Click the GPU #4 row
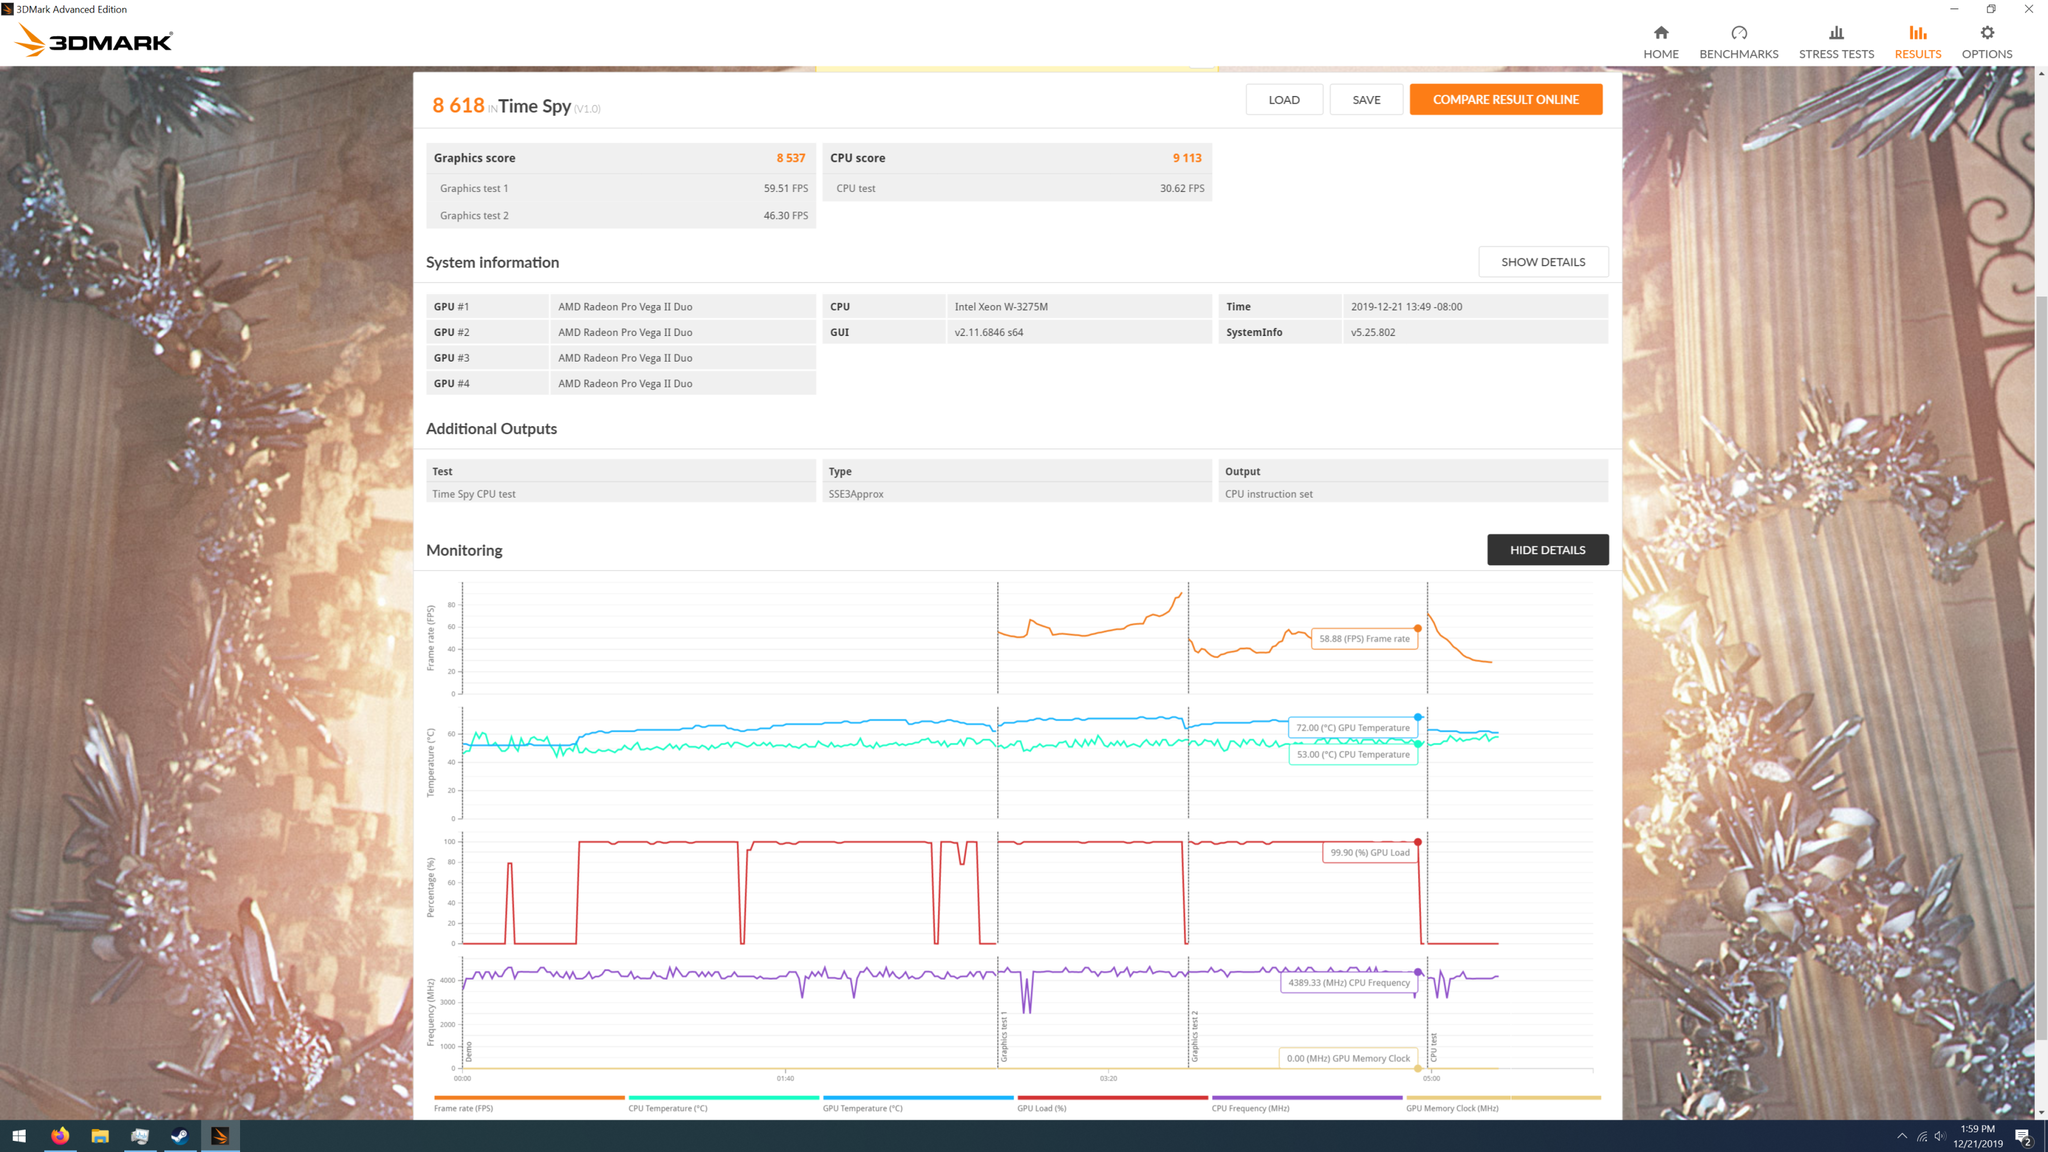 (x=621, y=383)
